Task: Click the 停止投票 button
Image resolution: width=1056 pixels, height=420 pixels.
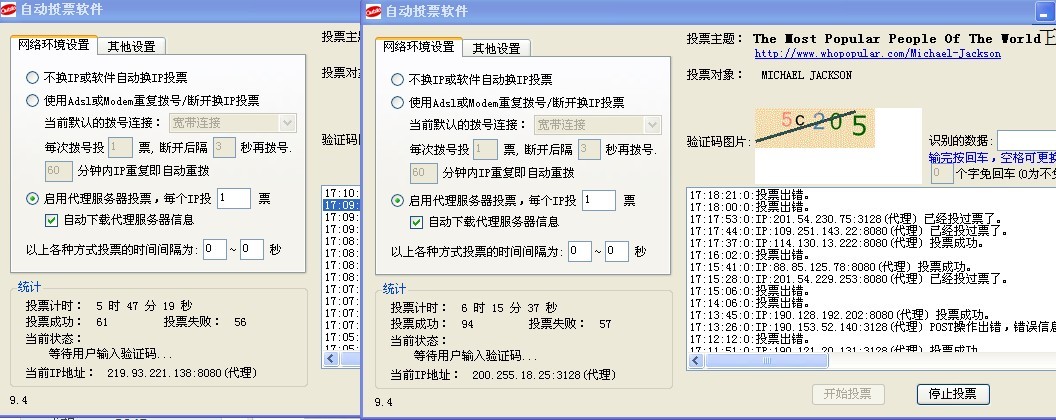Action: [x=953, y=394]
